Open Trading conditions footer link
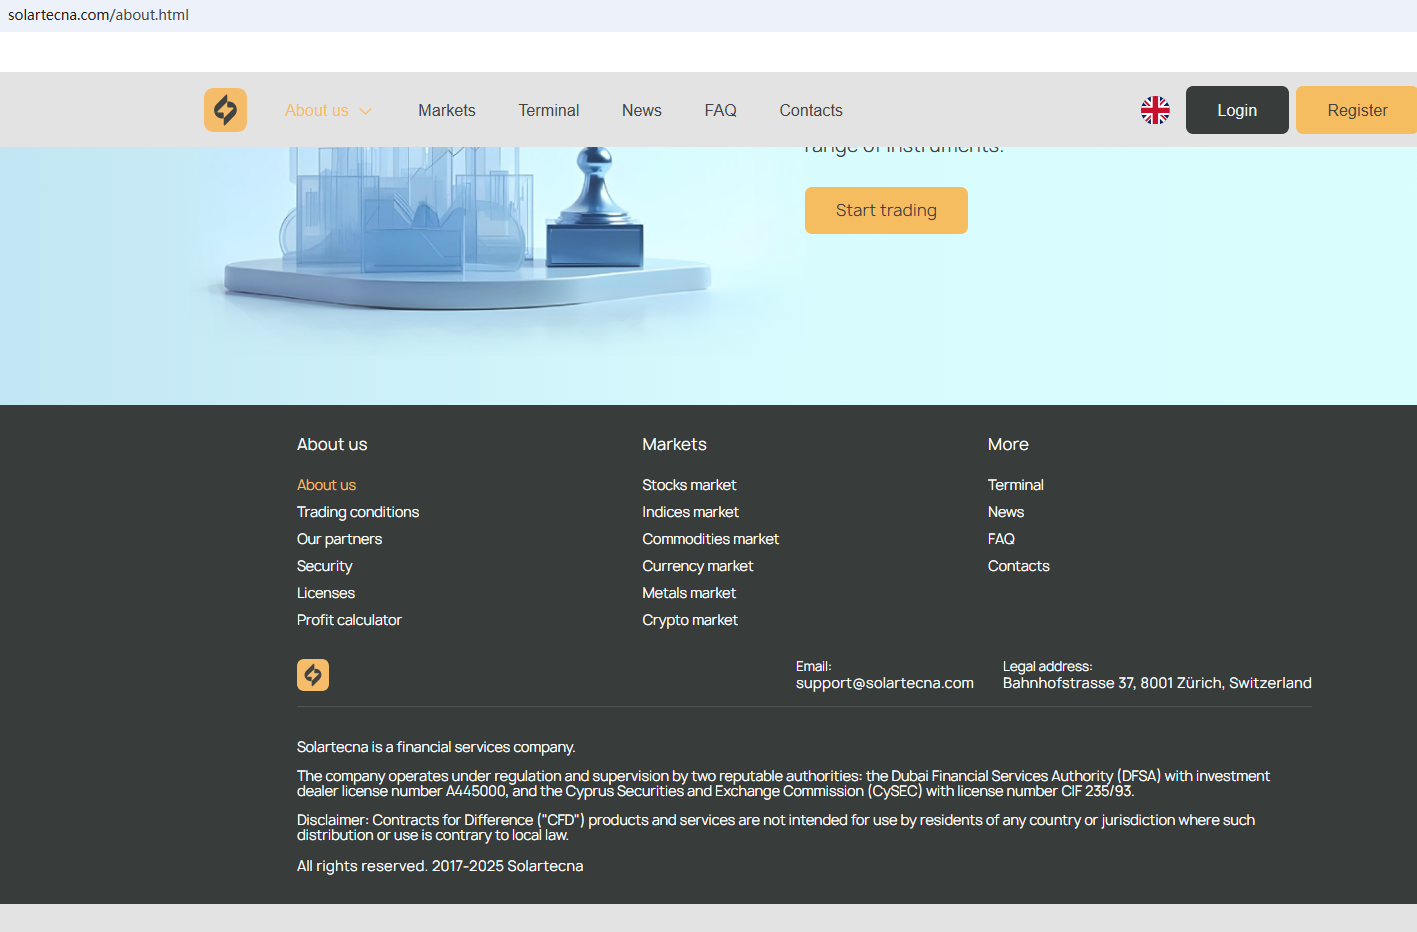This screenshot has height=932, width=1417. (x=357, y=512)
